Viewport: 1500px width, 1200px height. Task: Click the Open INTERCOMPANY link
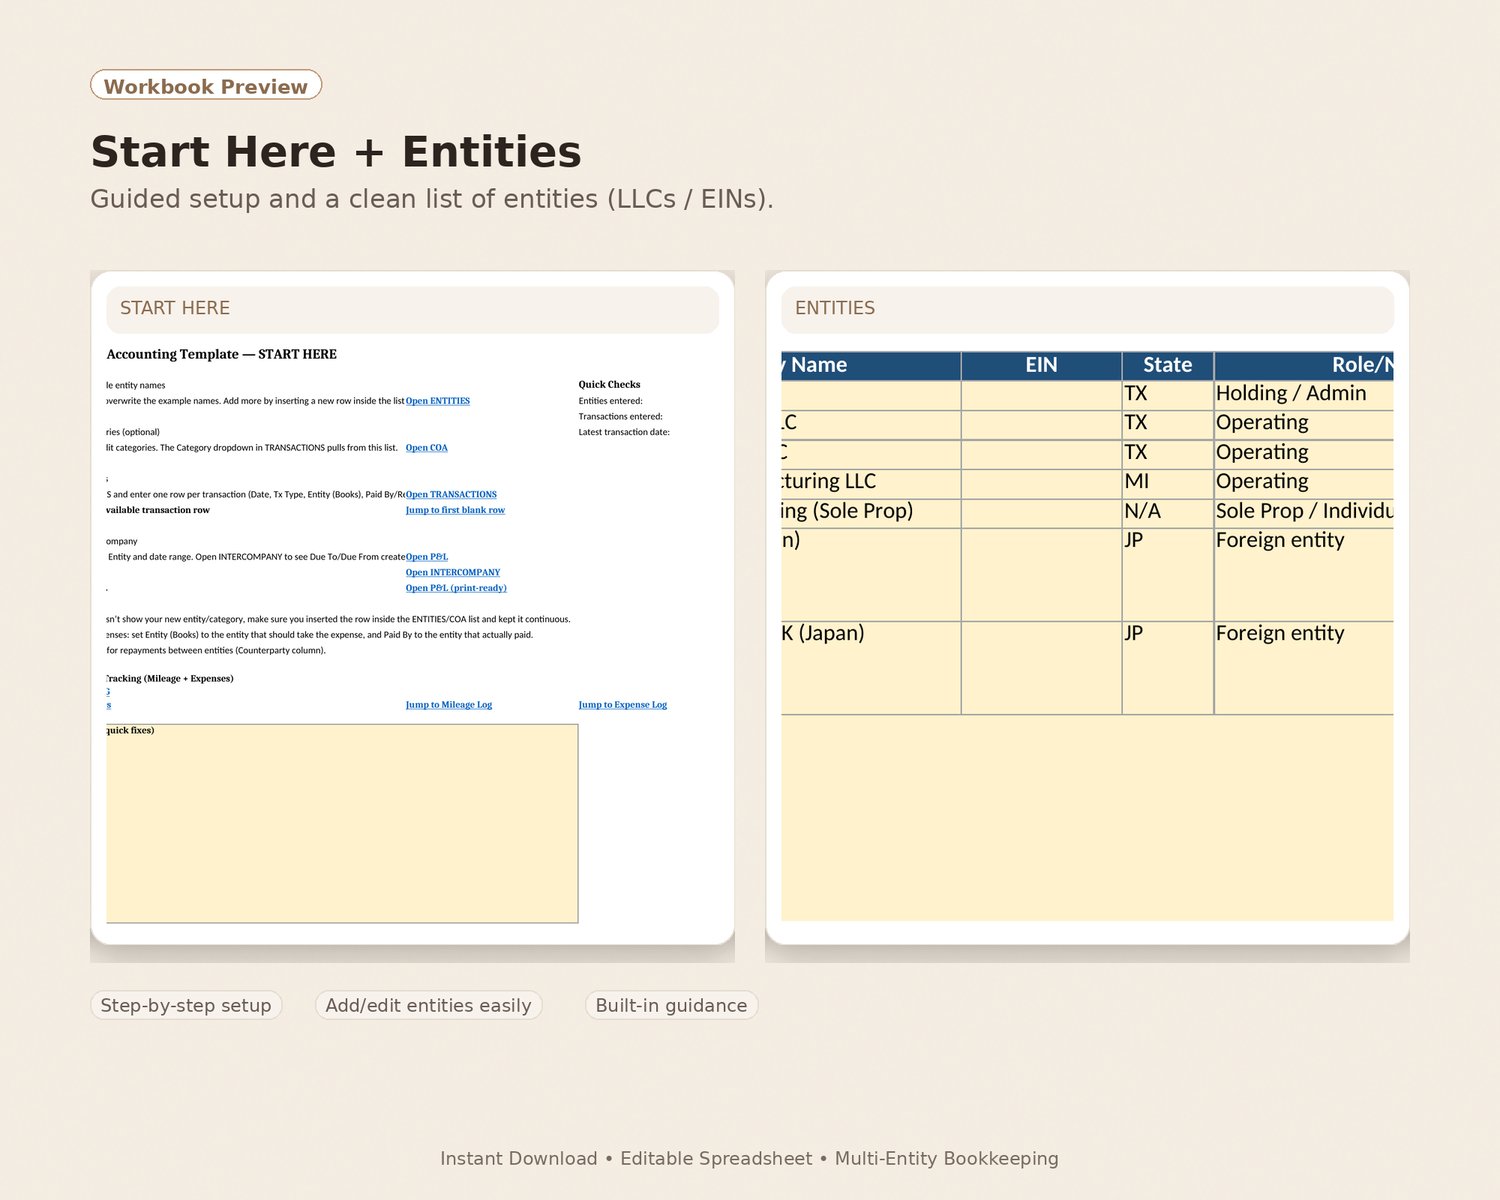[453, 573]
